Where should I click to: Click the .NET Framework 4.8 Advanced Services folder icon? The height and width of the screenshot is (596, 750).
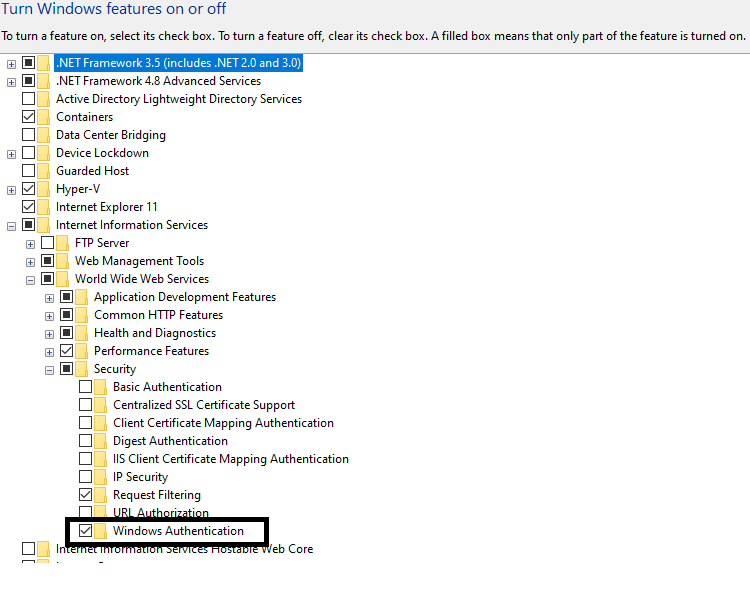pos(44,81)
